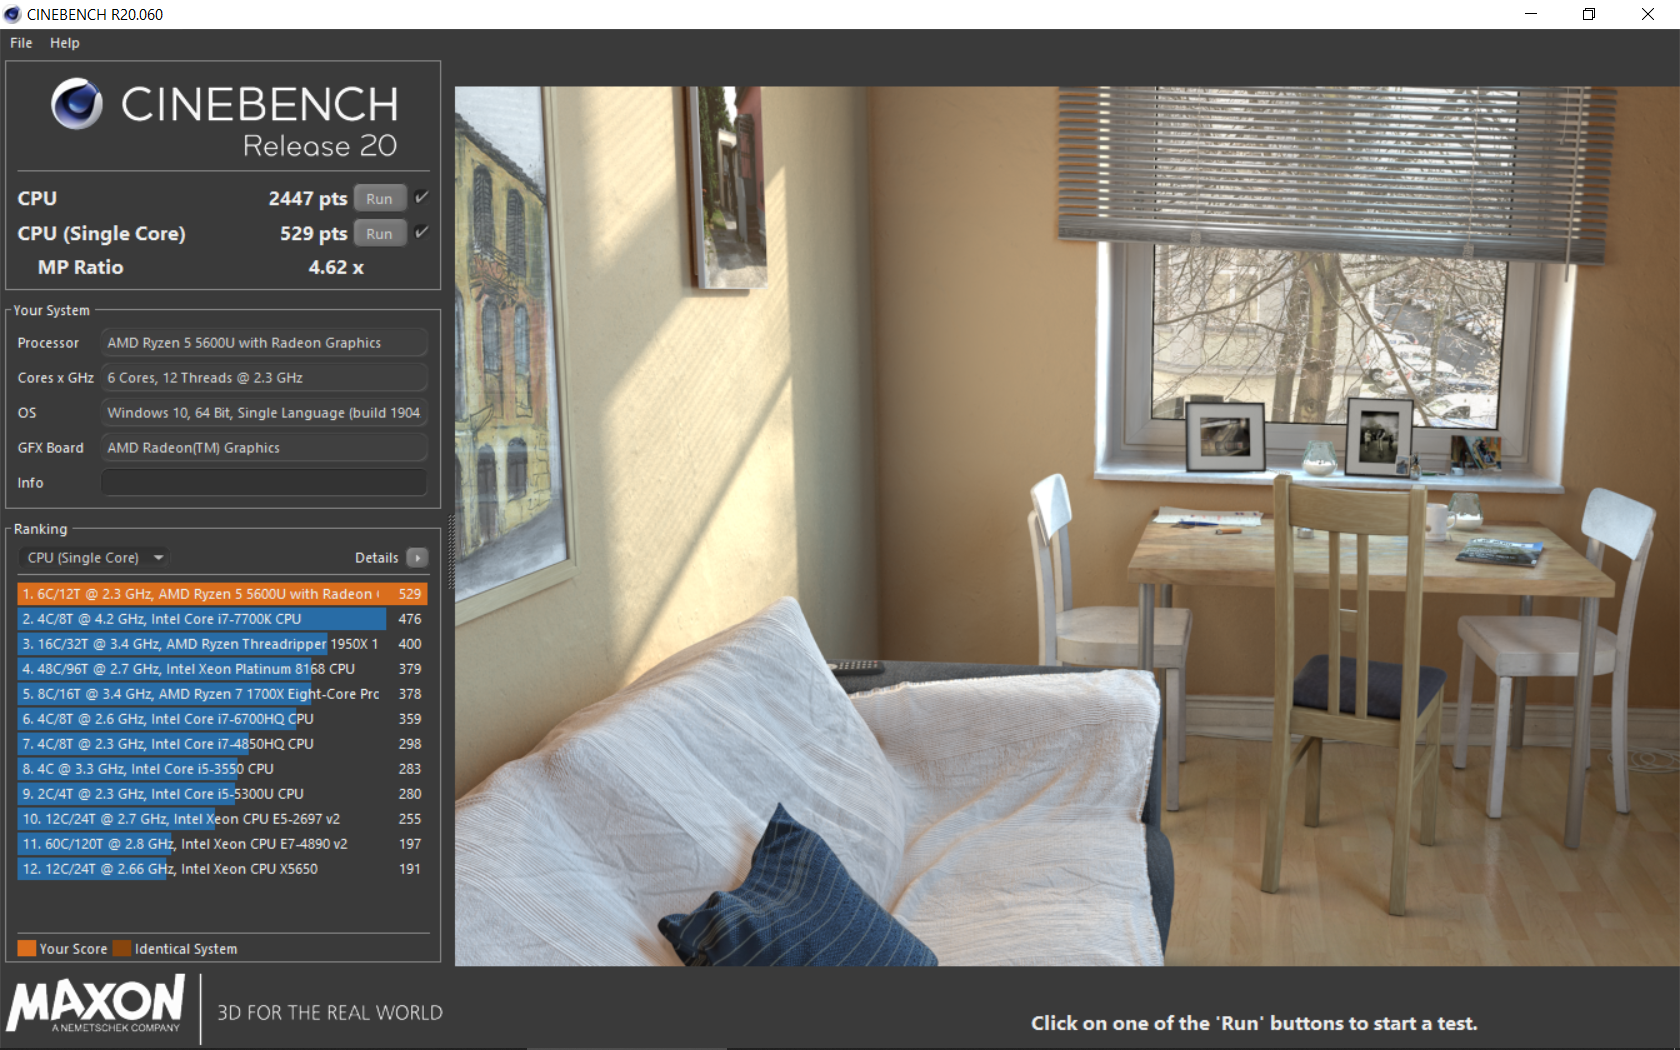Select ranking row 3 AMD Ryzen Threadripper 1950X
Screen dimensions: 1680x1050
222,644
